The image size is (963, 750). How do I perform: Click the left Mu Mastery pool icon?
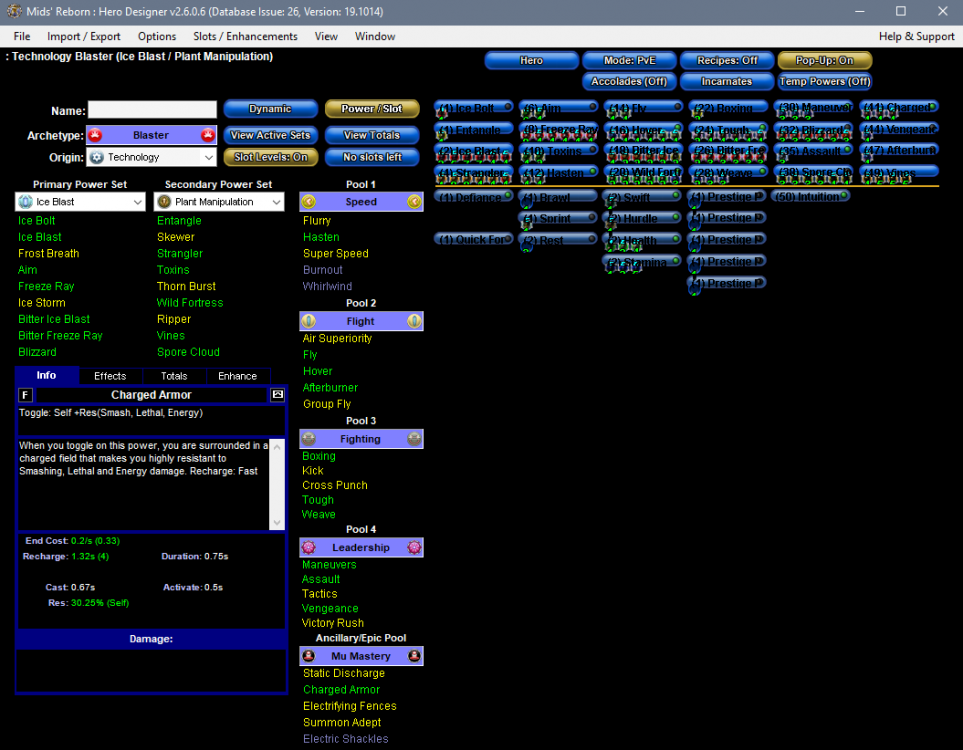pyautogui.click(x=308, y=656)
